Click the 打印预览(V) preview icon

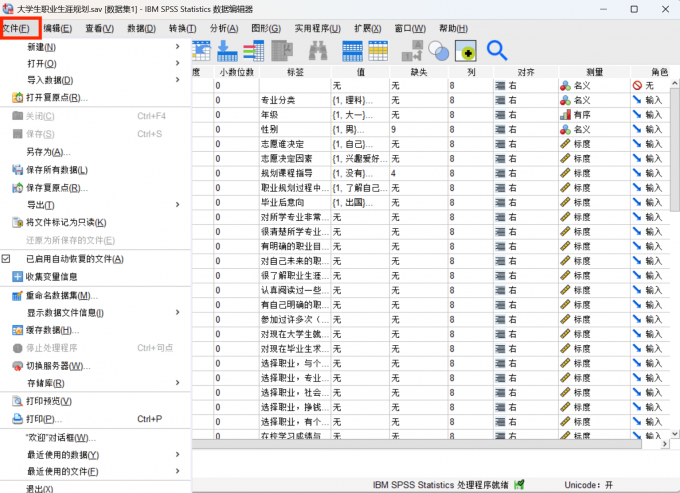[17, 401]
